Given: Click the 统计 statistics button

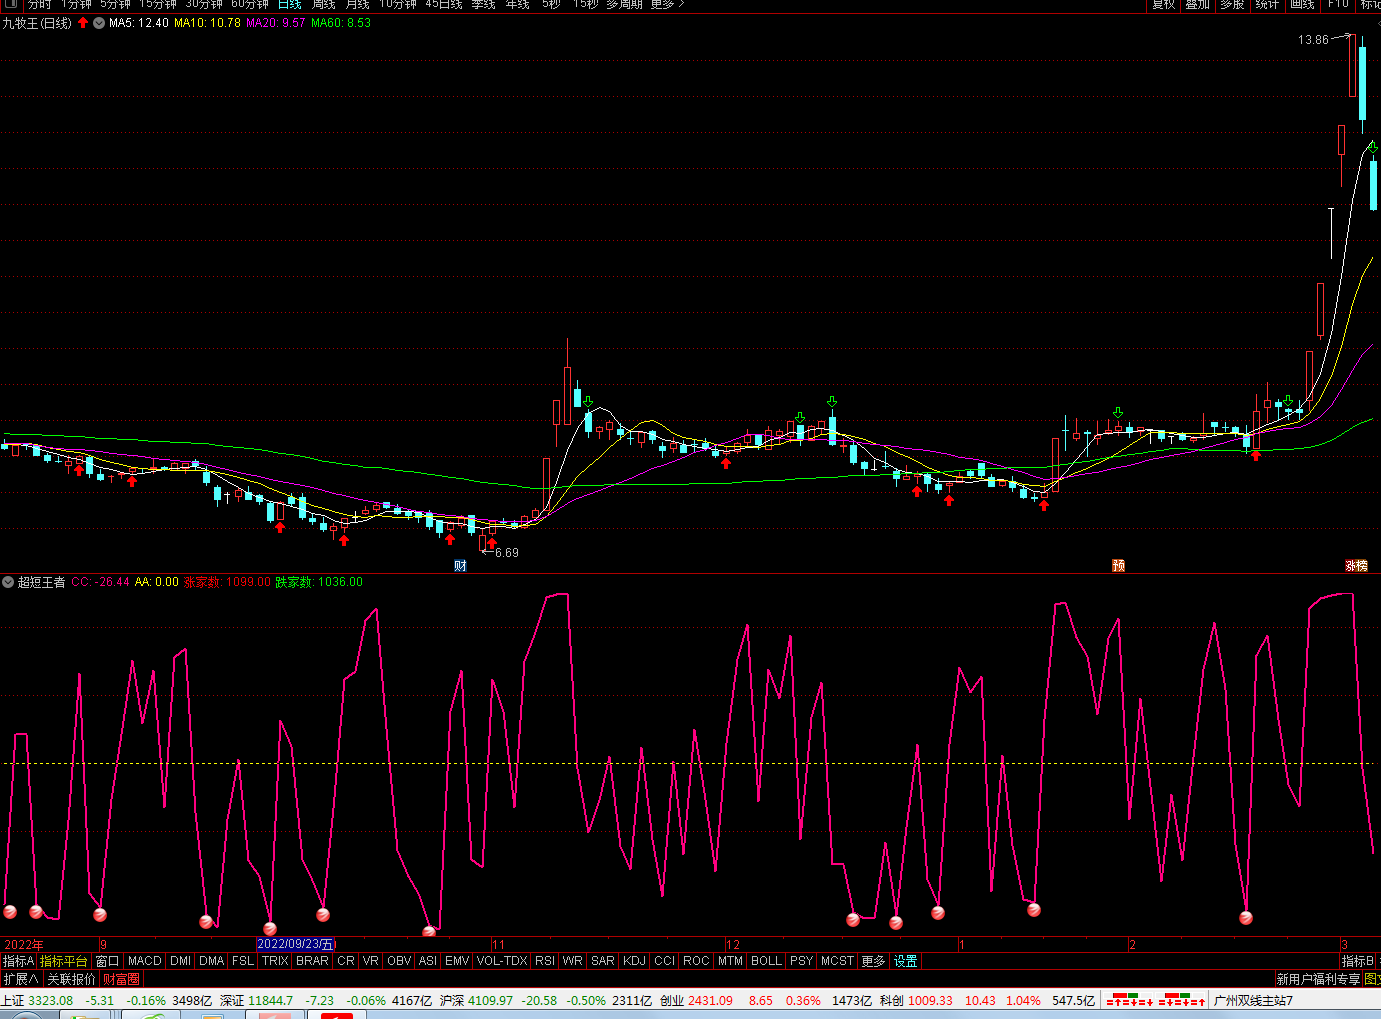Looking at the screenshot, I should [1267, 4].
